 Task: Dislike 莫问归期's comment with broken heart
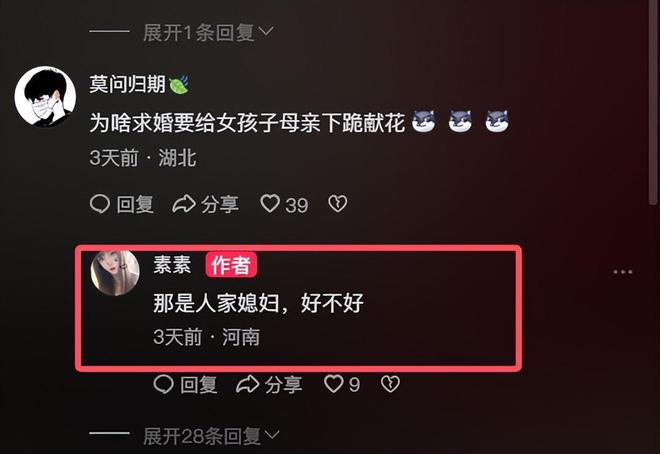[x=338, y=204]
